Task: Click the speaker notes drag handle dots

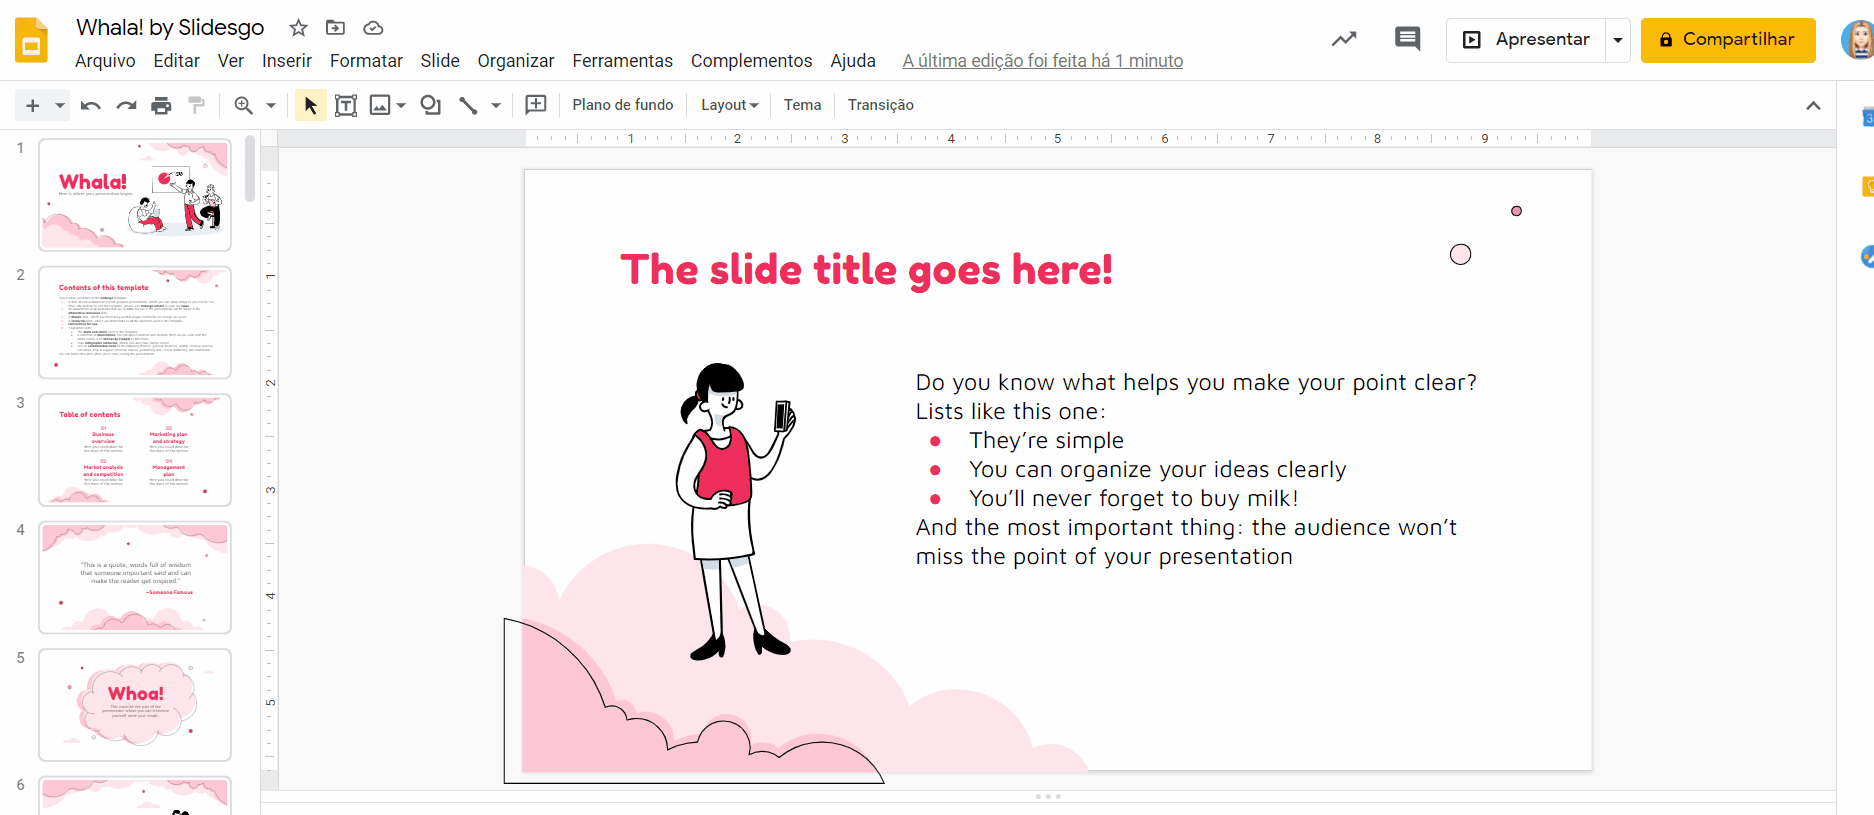Action: [x=1048, y=796]
